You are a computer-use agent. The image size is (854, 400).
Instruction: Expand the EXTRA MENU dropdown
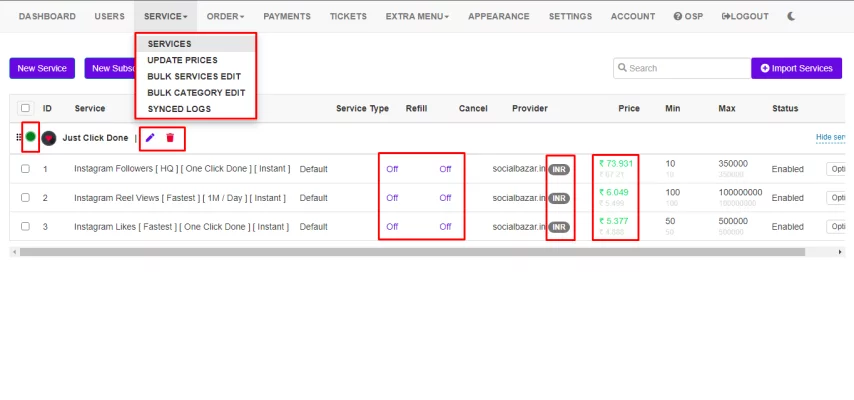(417, 16)
